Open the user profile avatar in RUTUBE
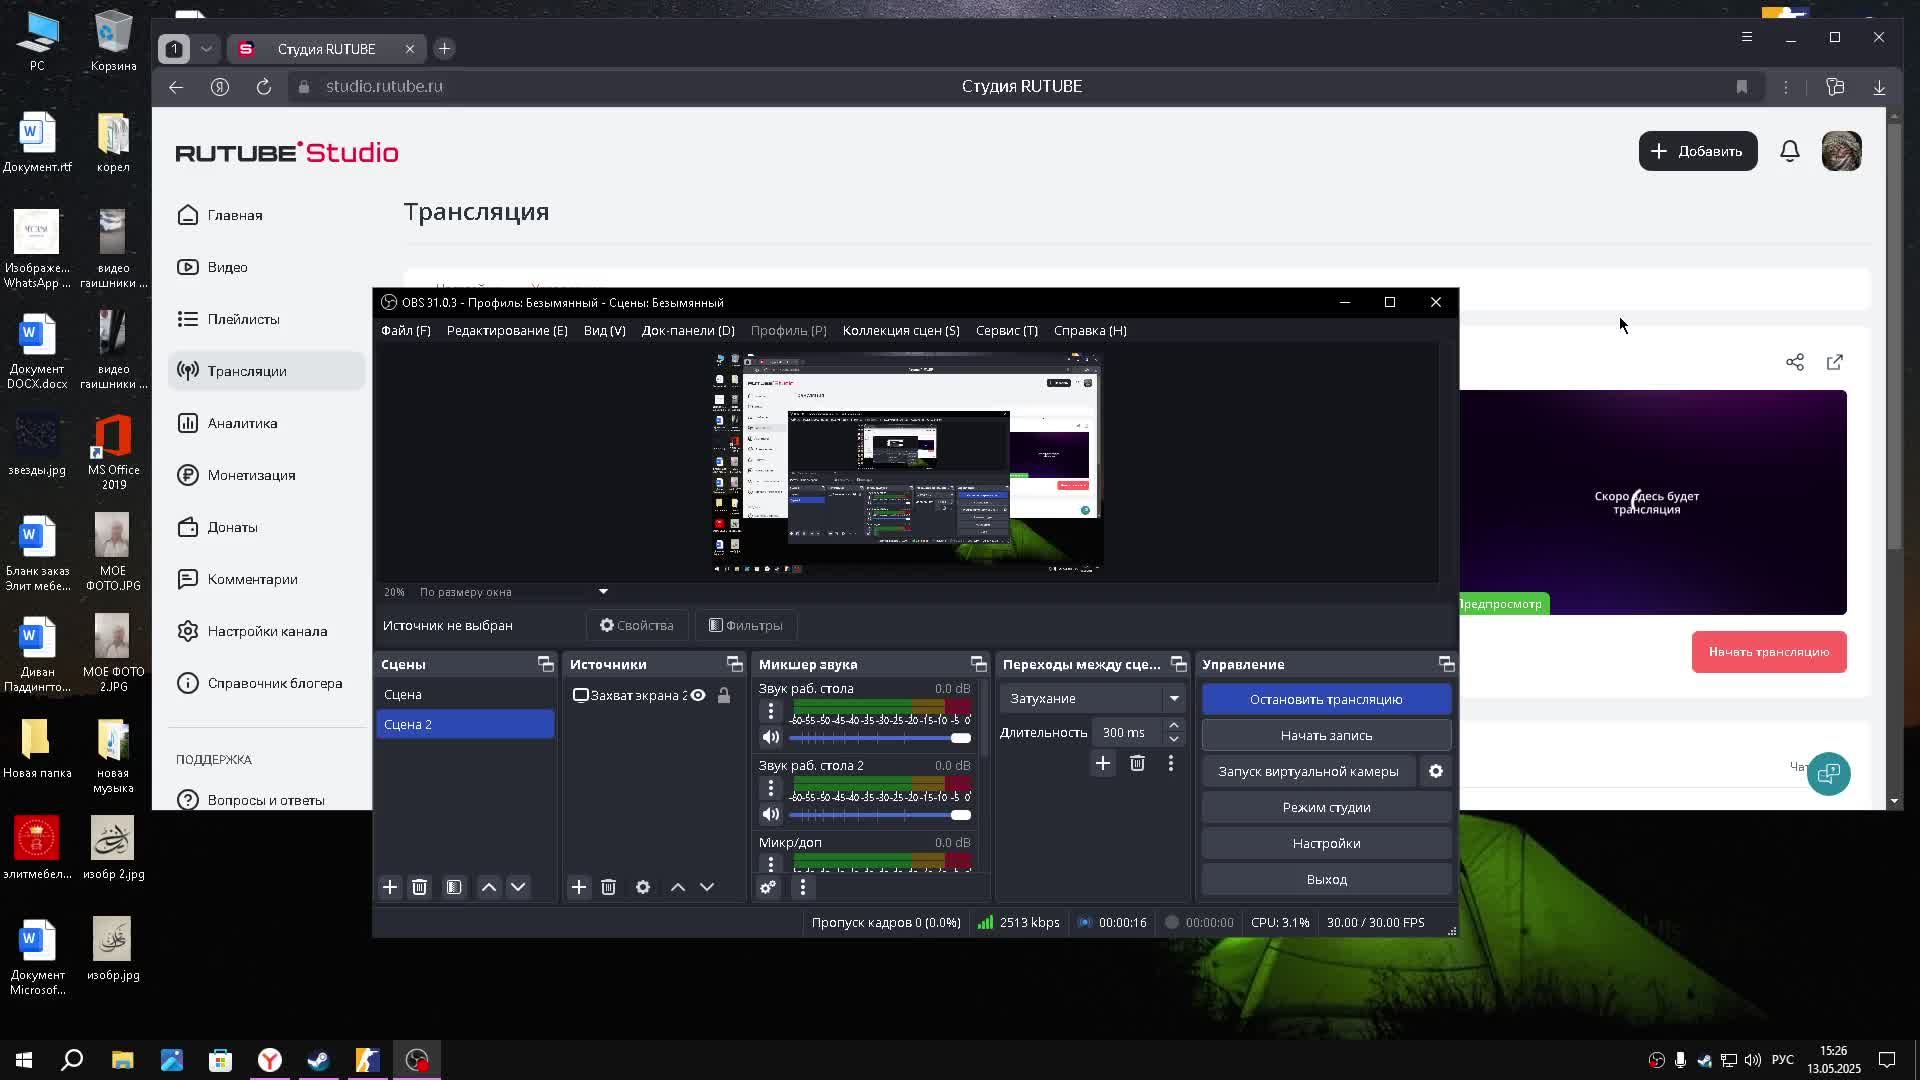The height and width of the screenshot is (1080, 1920). [1842, 151]
